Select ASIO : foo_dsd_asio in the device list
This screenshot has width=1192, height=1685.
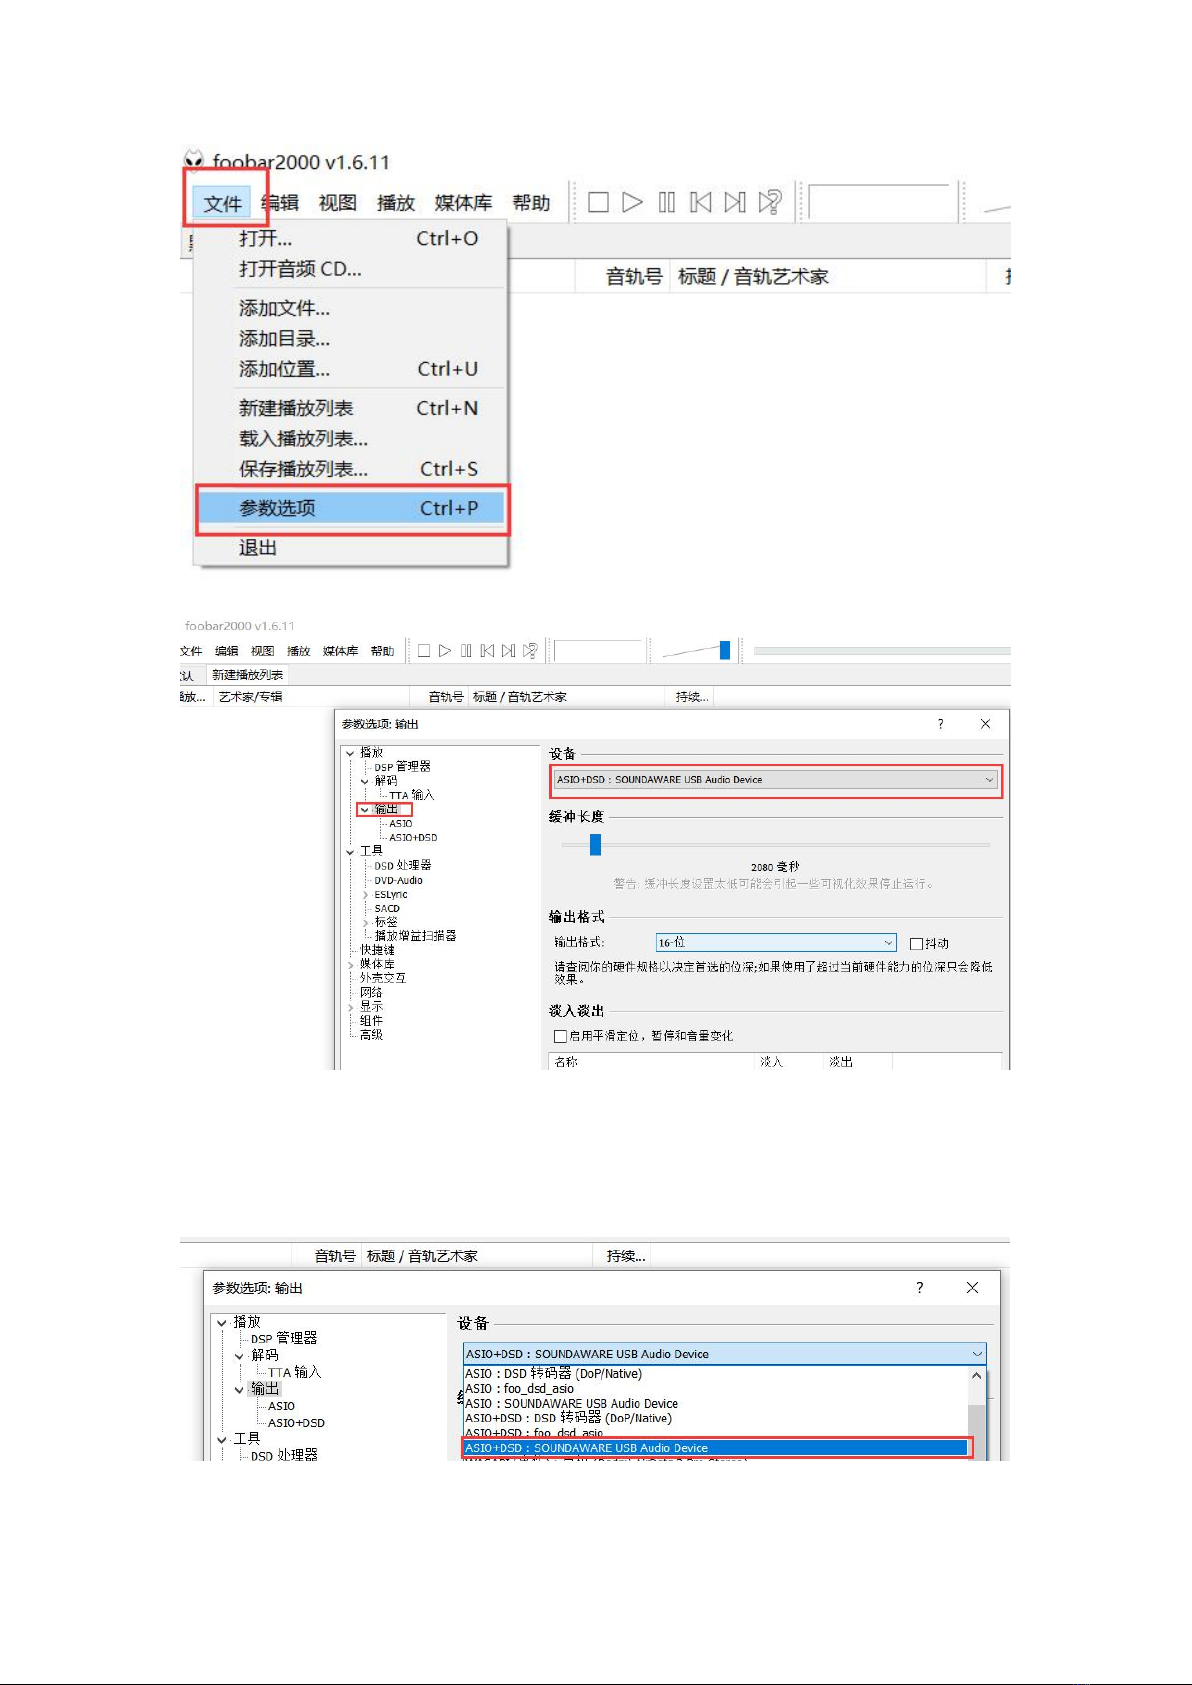click(716, 1389)
